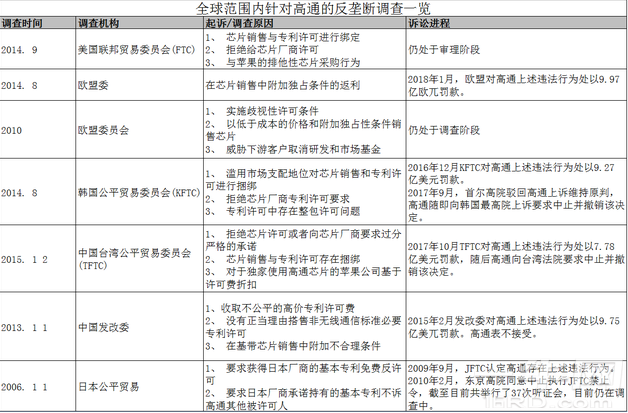Click the cell about the 9.97亿欧元 fine

514,85
